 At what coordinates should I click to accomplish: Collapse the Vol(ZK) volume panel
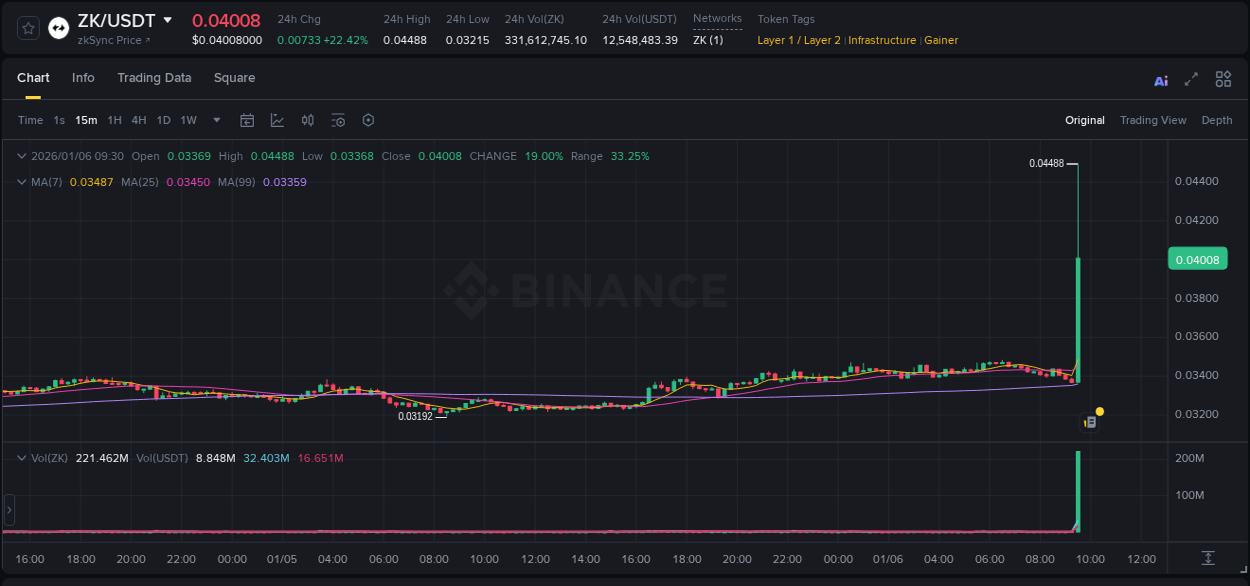22,458
